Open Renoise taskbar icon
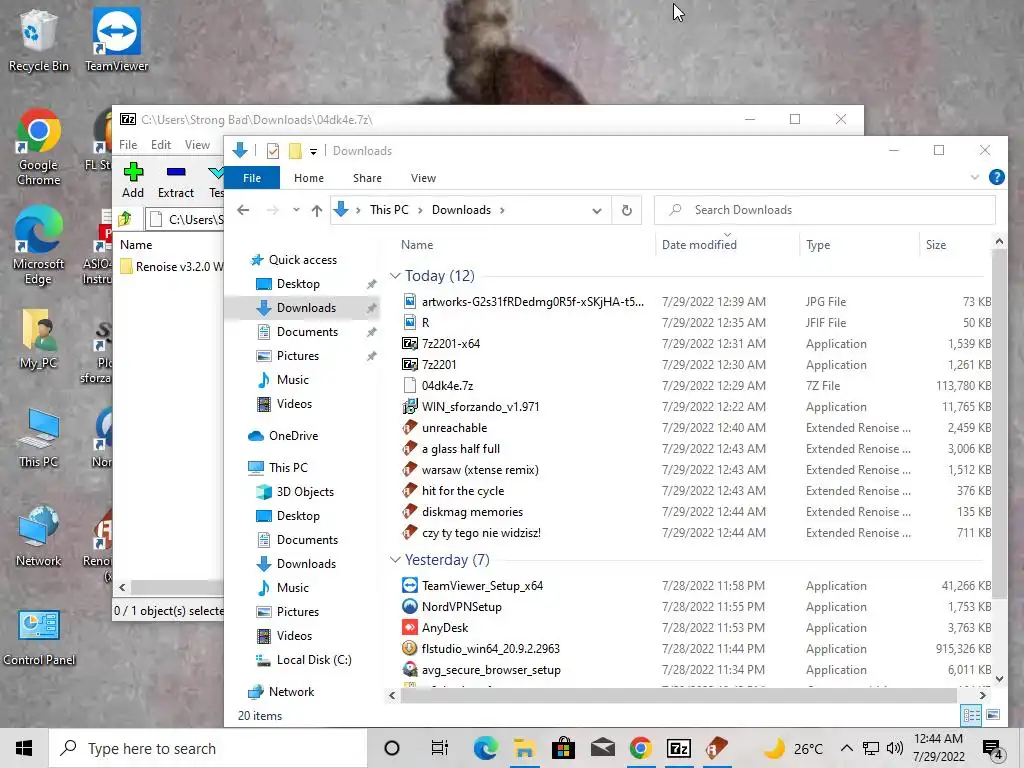The width and height of the screenshot is (1024, 768). (x=716, y=748)
